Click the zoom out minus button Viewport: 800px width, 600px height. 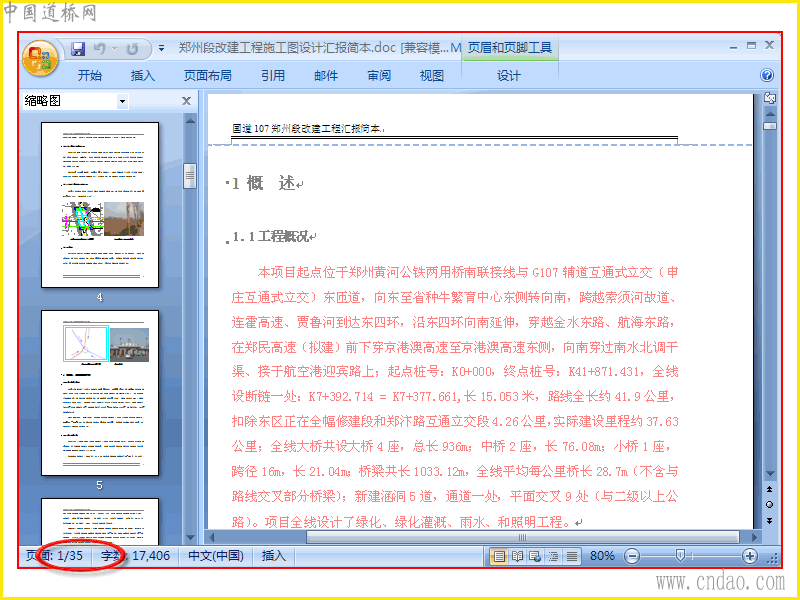tap(632, 556)
